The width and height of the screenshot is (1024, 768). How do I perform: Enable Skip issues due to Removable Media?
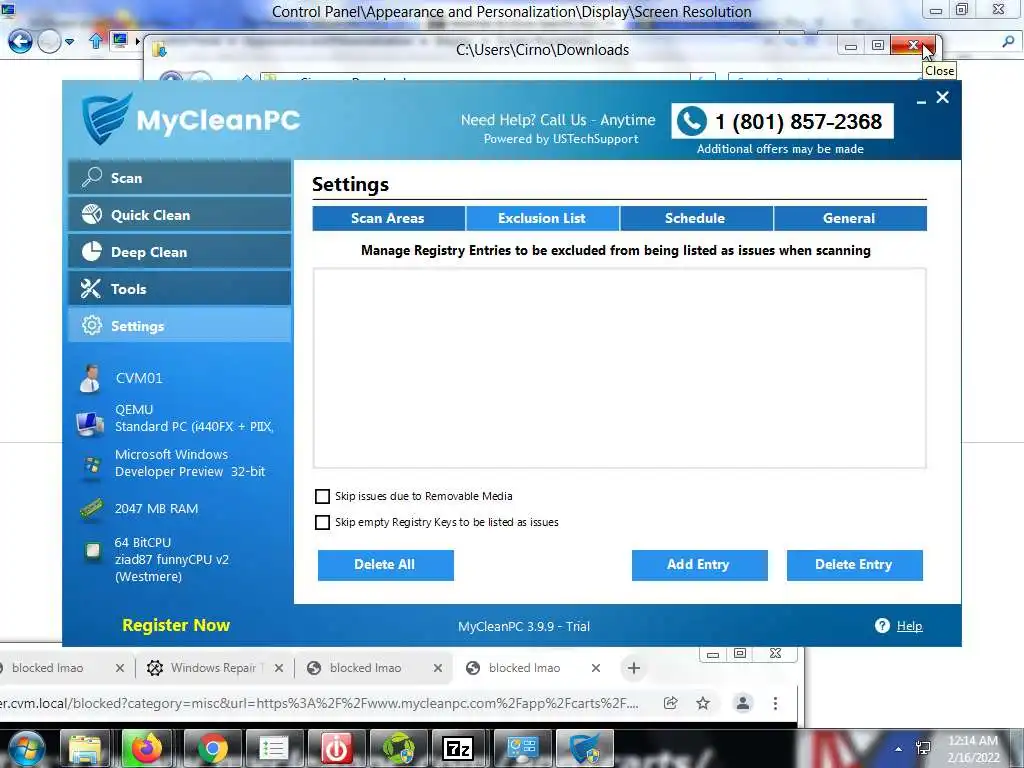pyautogui.click(x=322, y=496)
